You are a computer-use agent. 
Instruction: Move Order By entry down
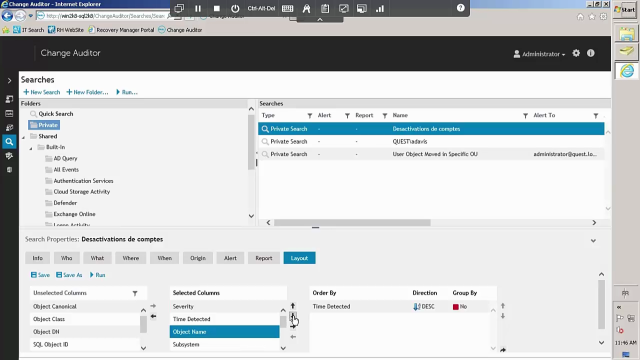coord(503,316)
